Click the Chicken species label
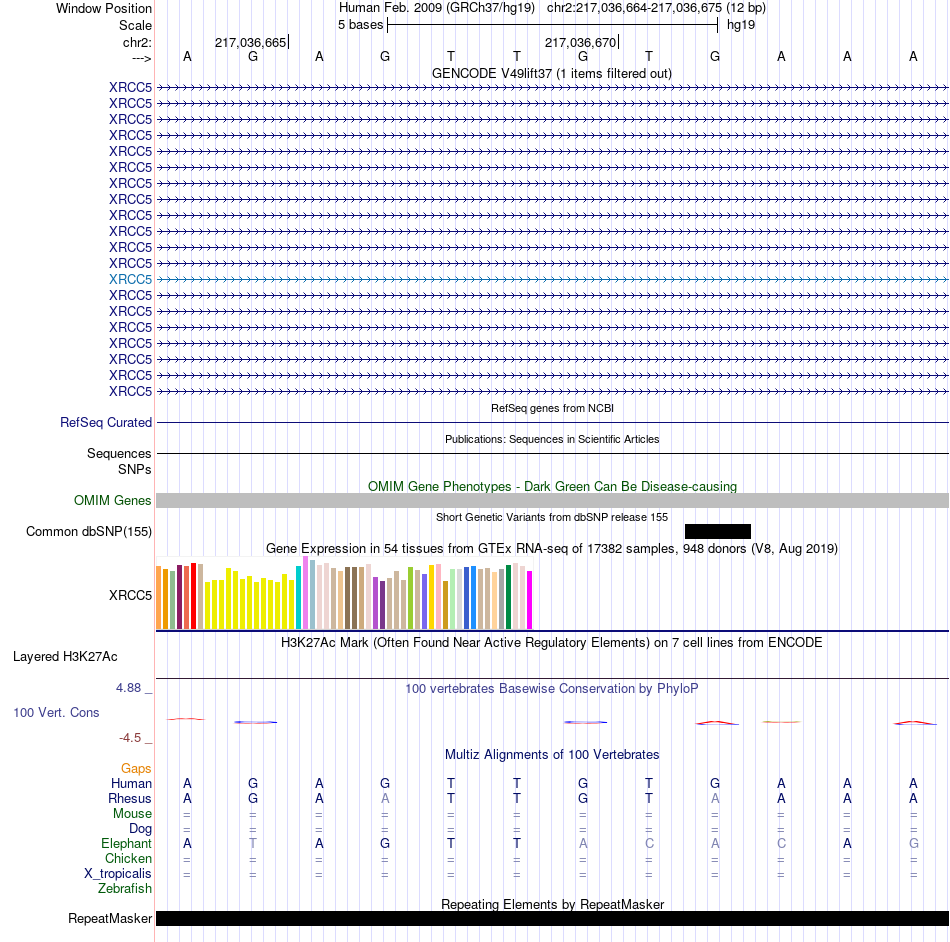The image size is (950, 942). [128, 858]
